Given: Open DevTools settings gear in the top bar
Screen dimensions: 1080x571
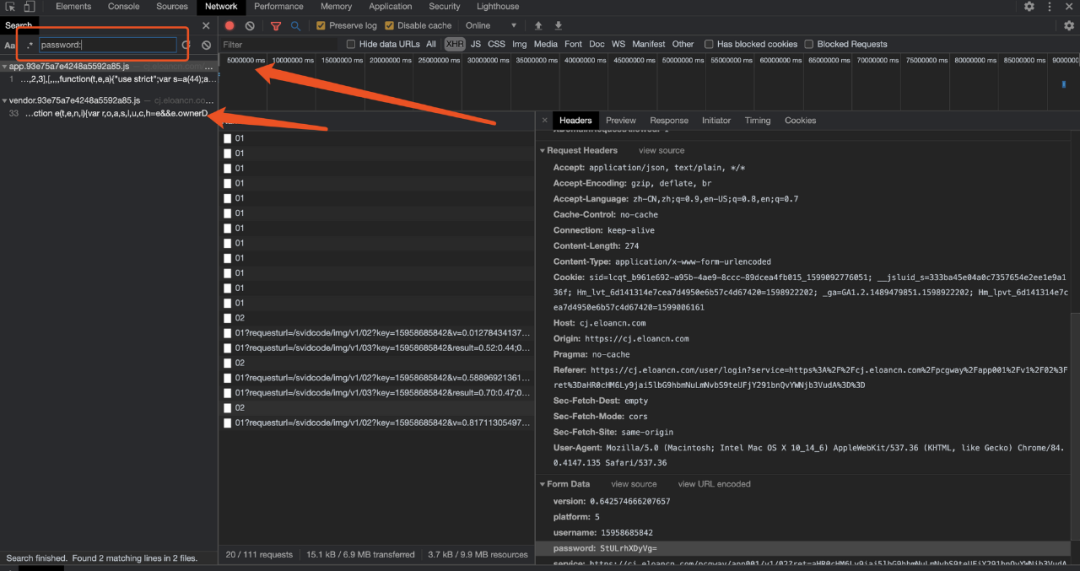Looking at the screenshot, I should click(x=1028, y=6).
